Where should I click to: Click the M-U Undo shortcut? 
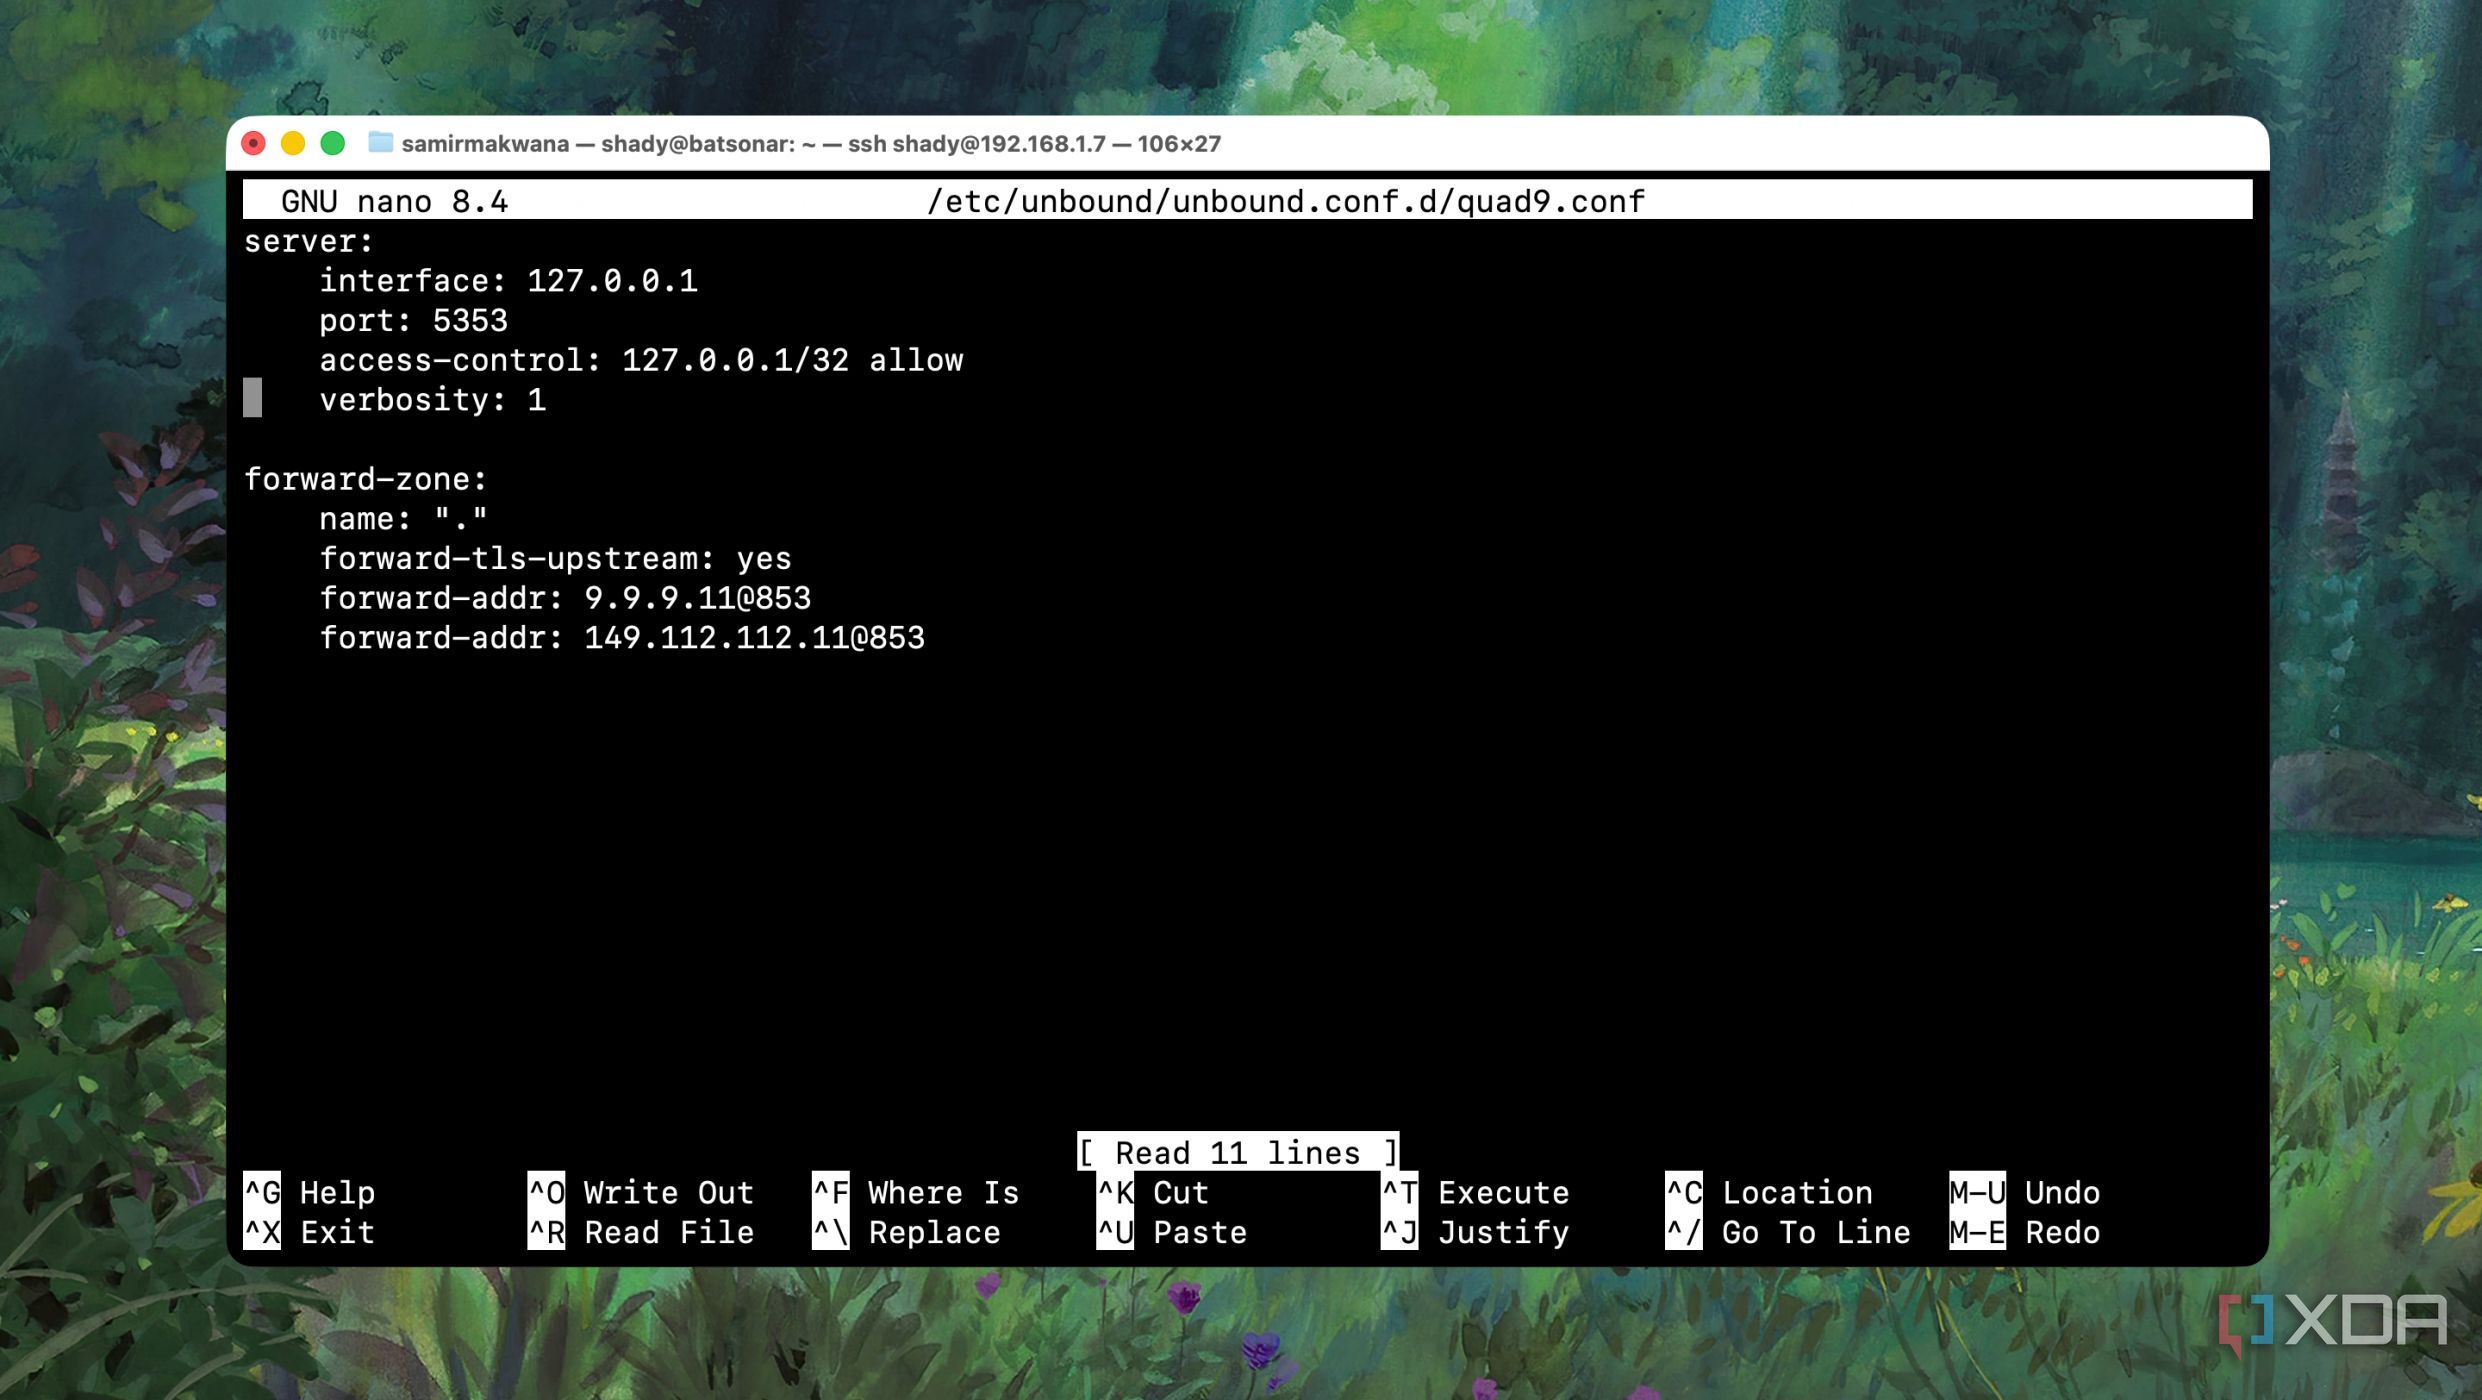(x=2025, y=1192)
